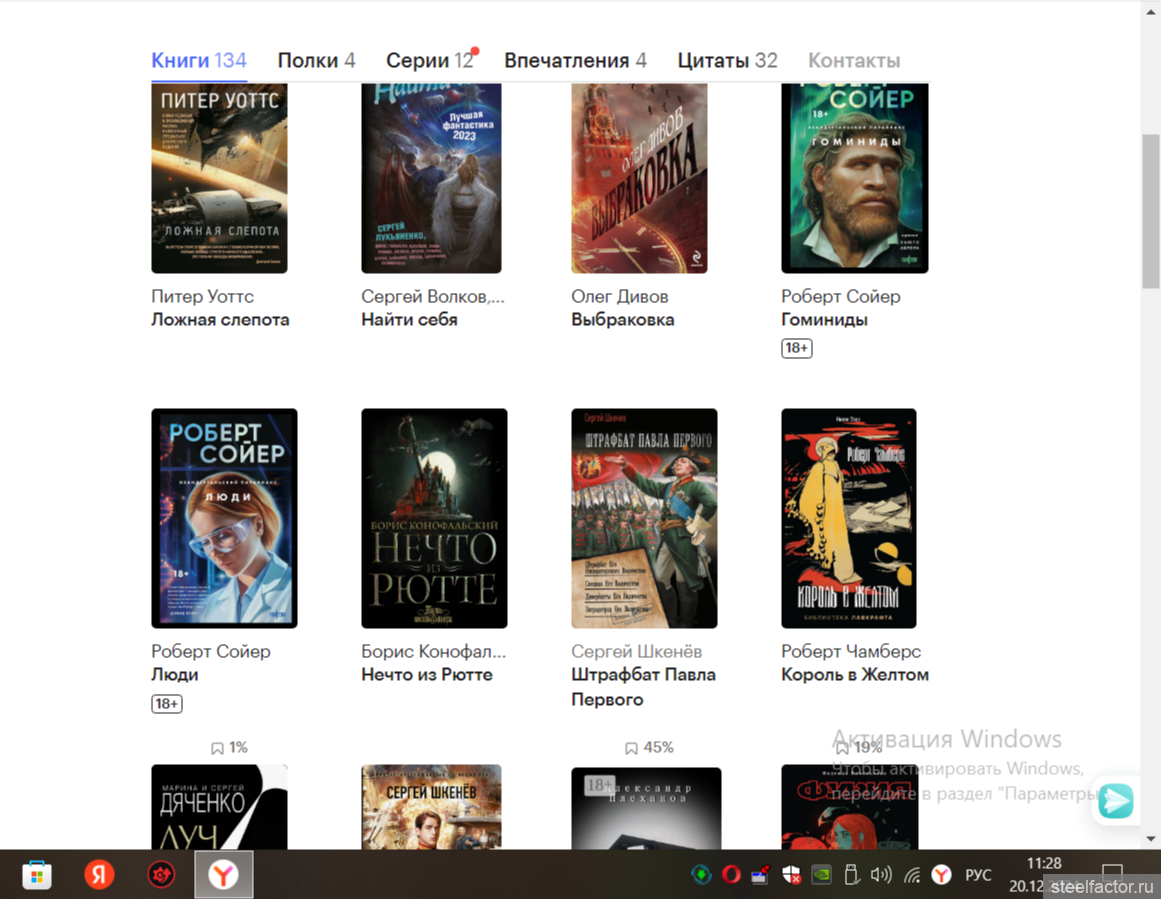Open author link Сергей Волков
This screenshot has height=899, width=1161.
[432, 296]
